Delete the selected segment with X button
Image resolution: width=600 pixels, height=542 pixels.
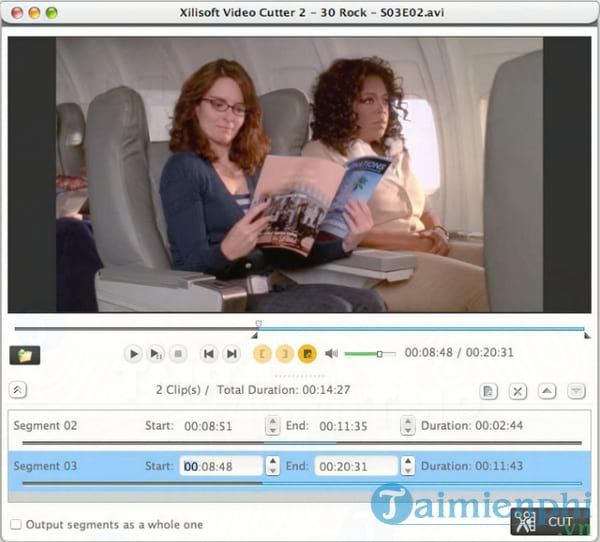(518, 391)
